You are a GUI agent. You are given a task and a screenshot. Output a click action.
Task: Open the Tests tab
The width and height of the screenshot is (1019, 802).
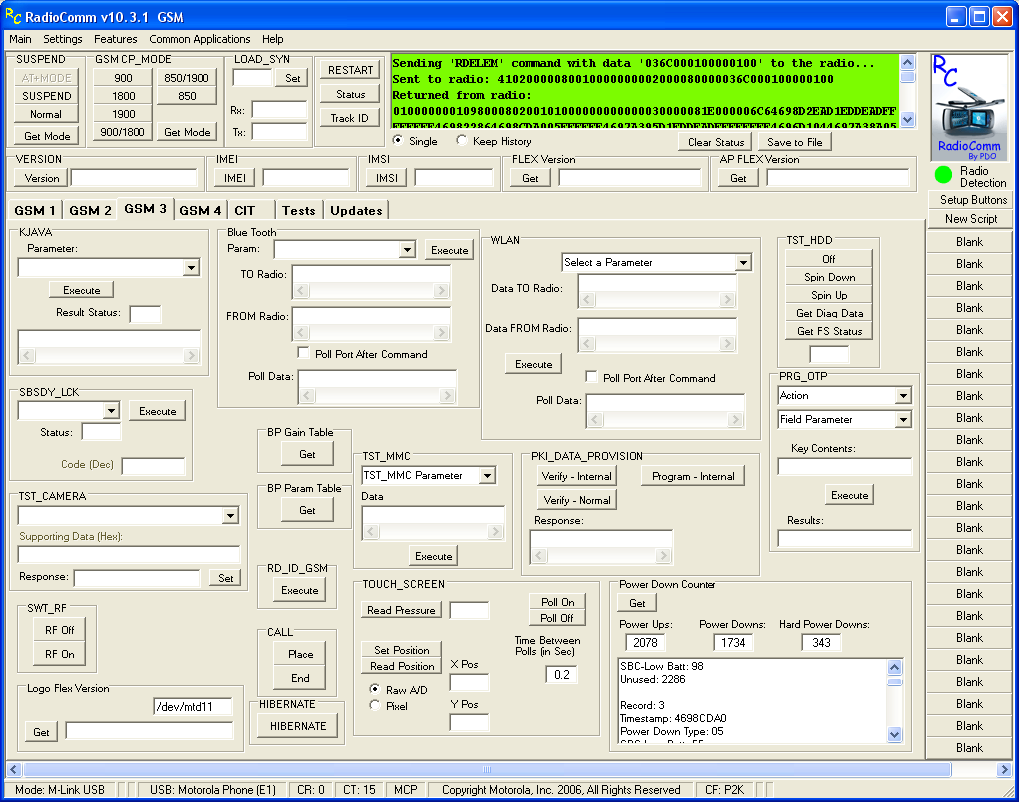point(299,211)
